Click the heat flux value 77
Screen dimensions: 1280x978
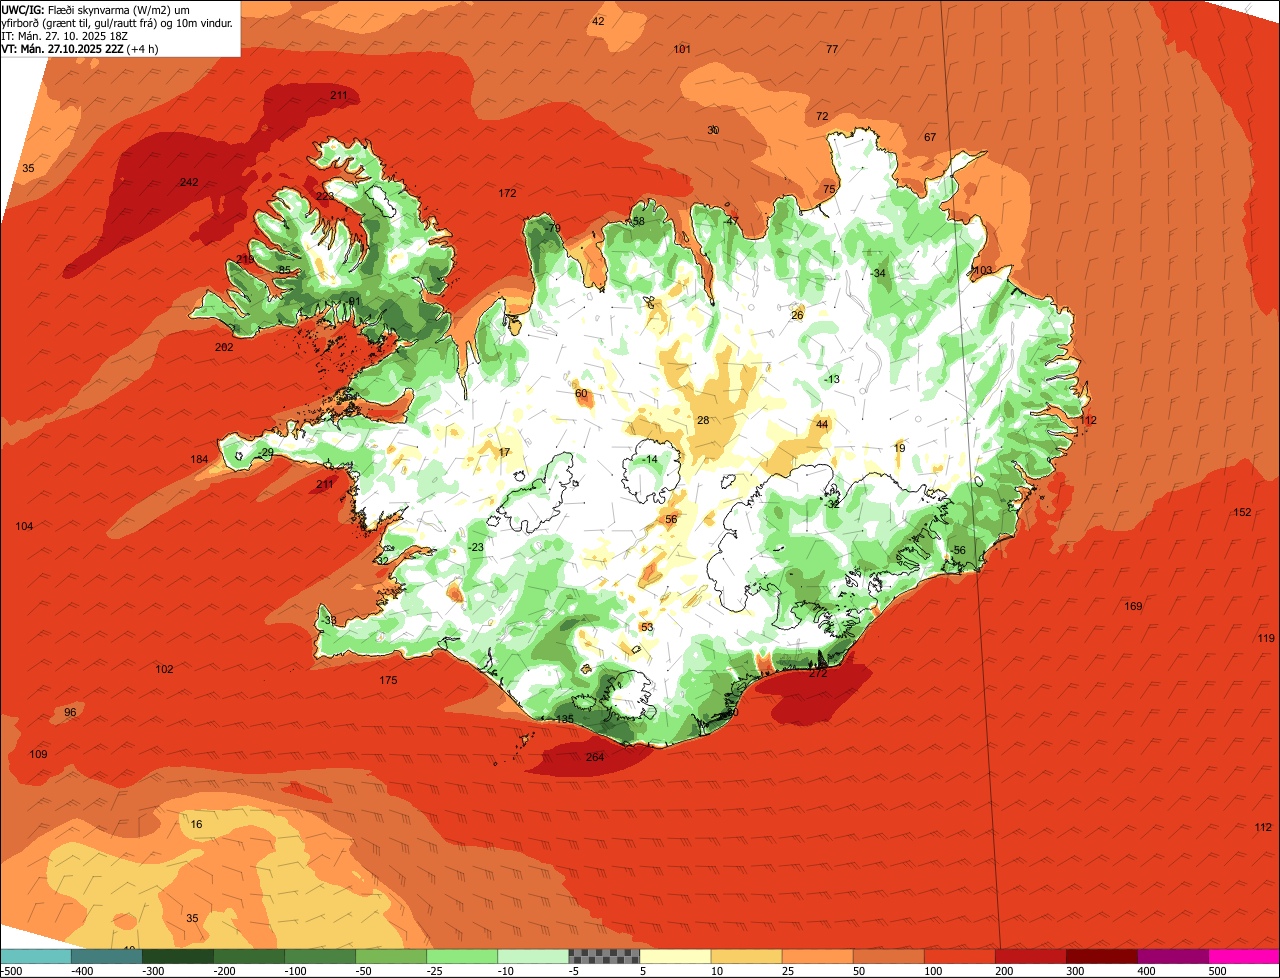point(832,49)
